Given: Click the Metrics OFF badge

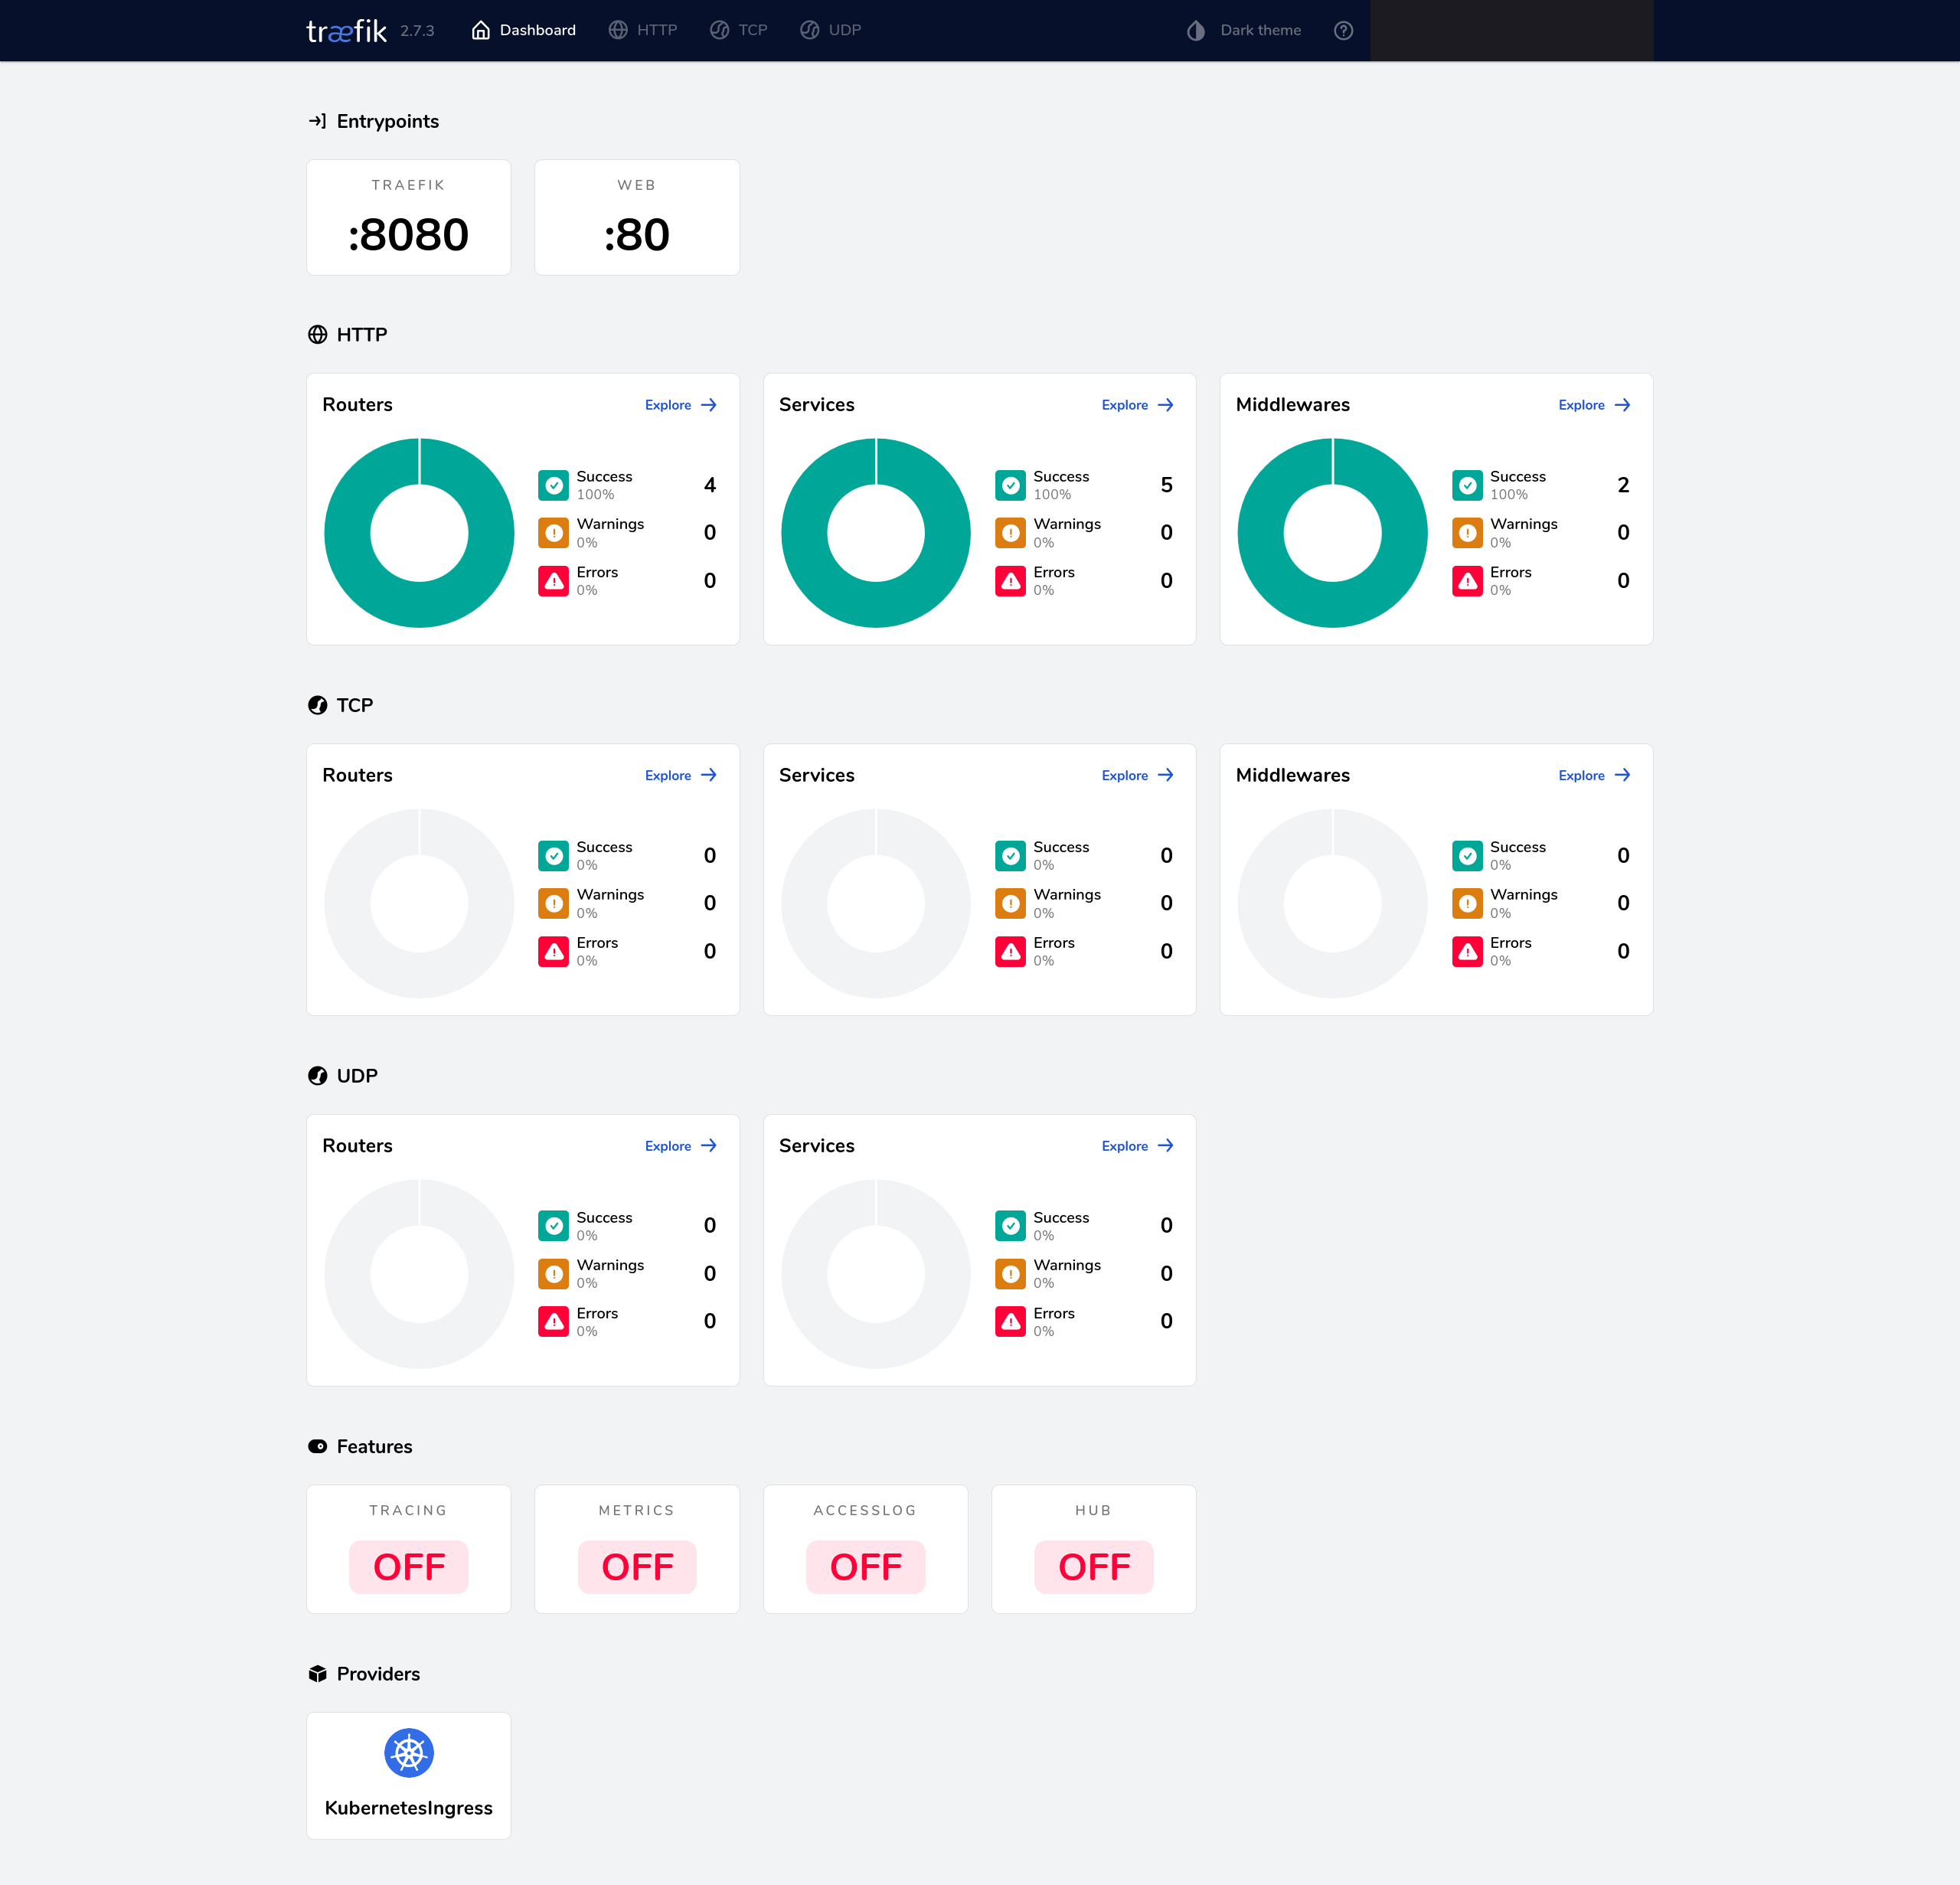Looking at the screenshot, I should point(637,1567).
